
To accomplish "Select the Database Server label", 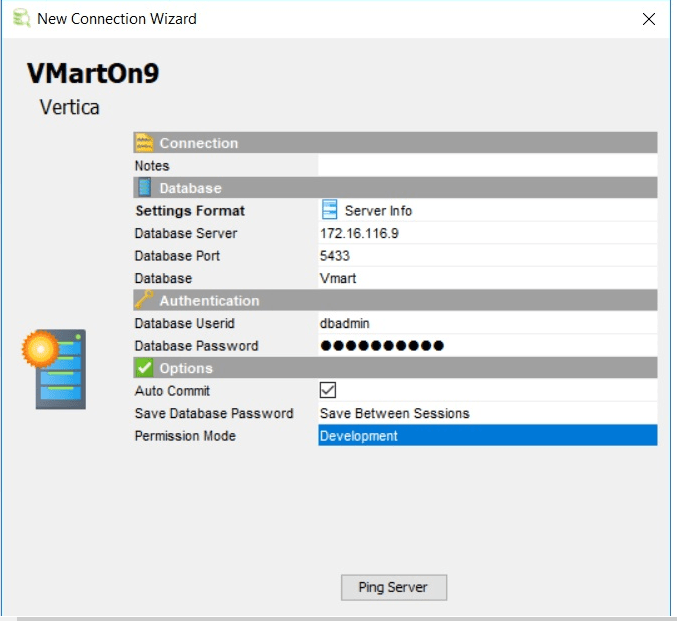I will (x=186, y=233).
